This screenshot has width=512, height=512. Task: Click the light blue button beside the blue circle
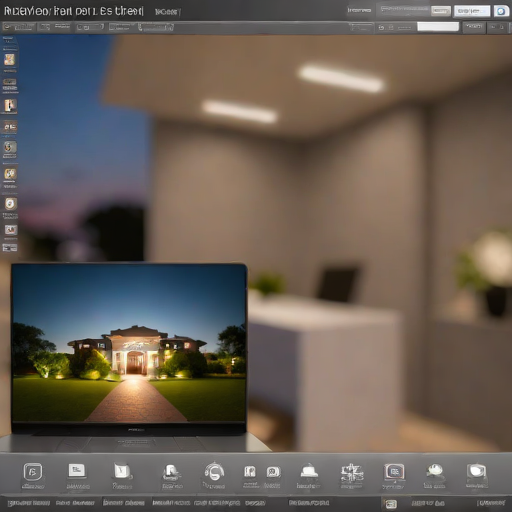click(x=472, y=11)
